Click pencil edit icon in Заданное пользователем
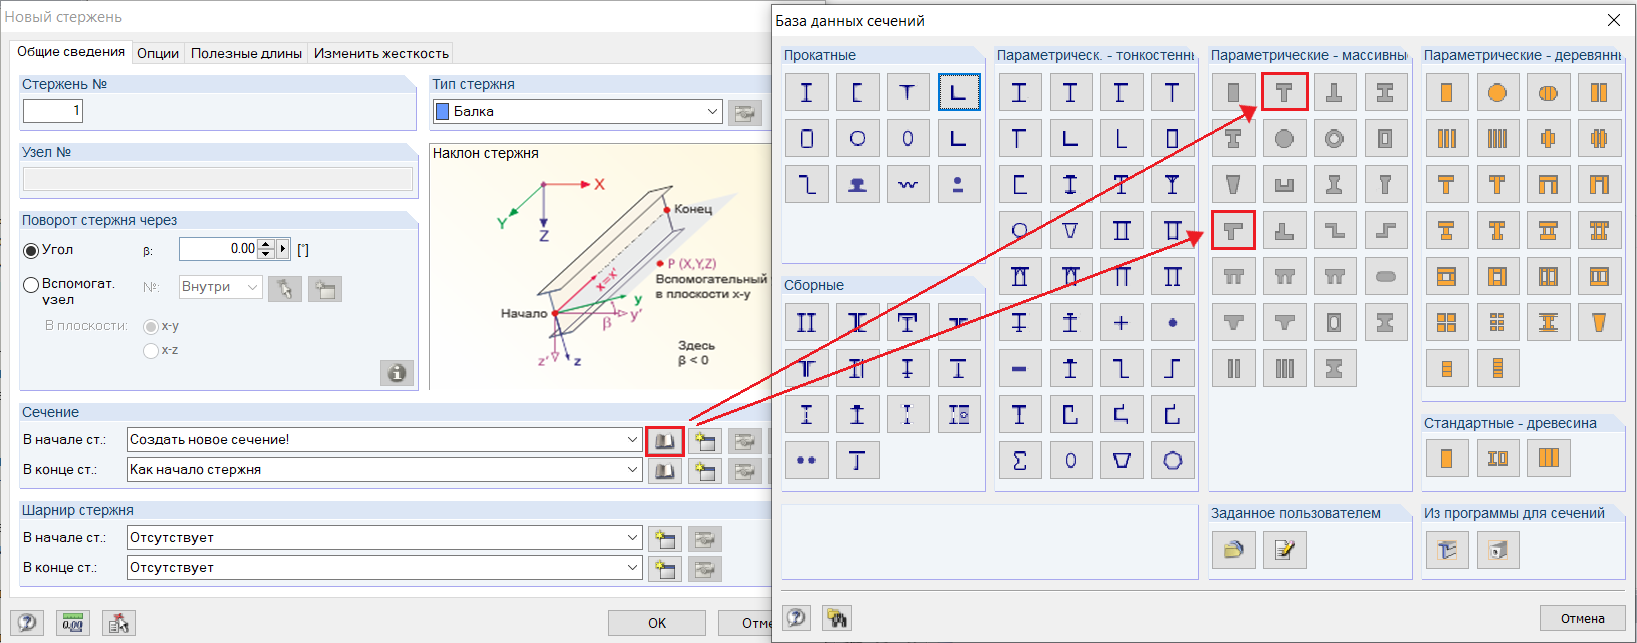Image resolution: width=1637 pixels, height=643 pixels. pos(1284,549)
